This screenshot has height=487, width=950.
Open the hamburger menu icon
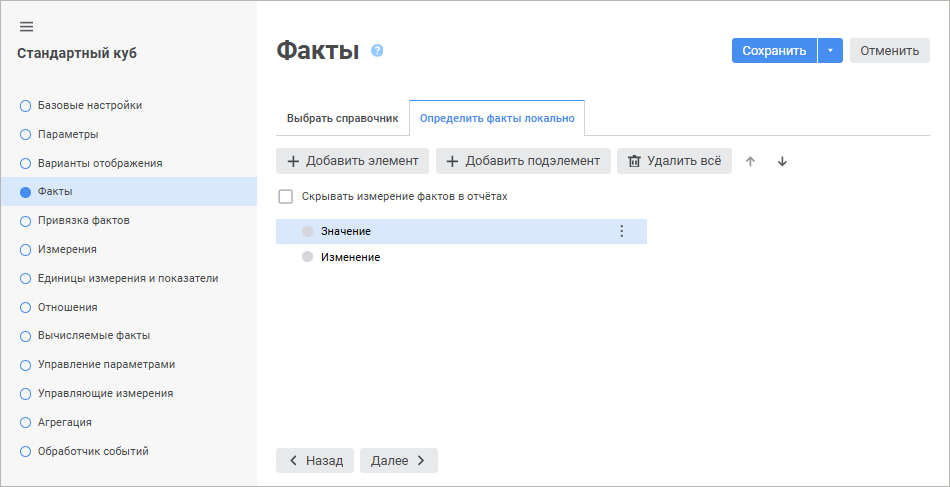coord(27,27)
